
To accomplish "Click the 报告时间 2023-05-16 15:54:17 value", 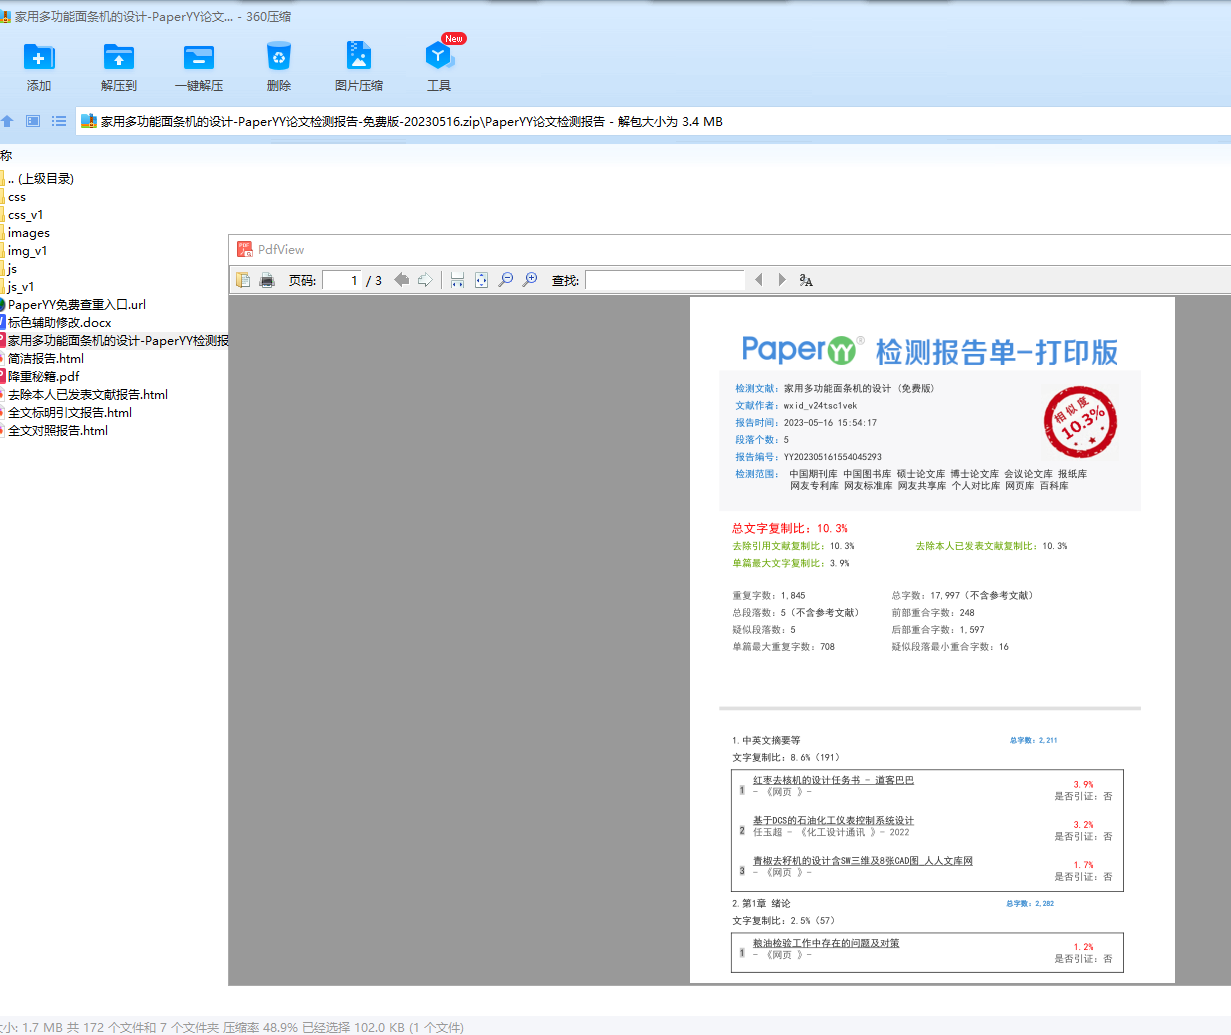I will [830, 423].
